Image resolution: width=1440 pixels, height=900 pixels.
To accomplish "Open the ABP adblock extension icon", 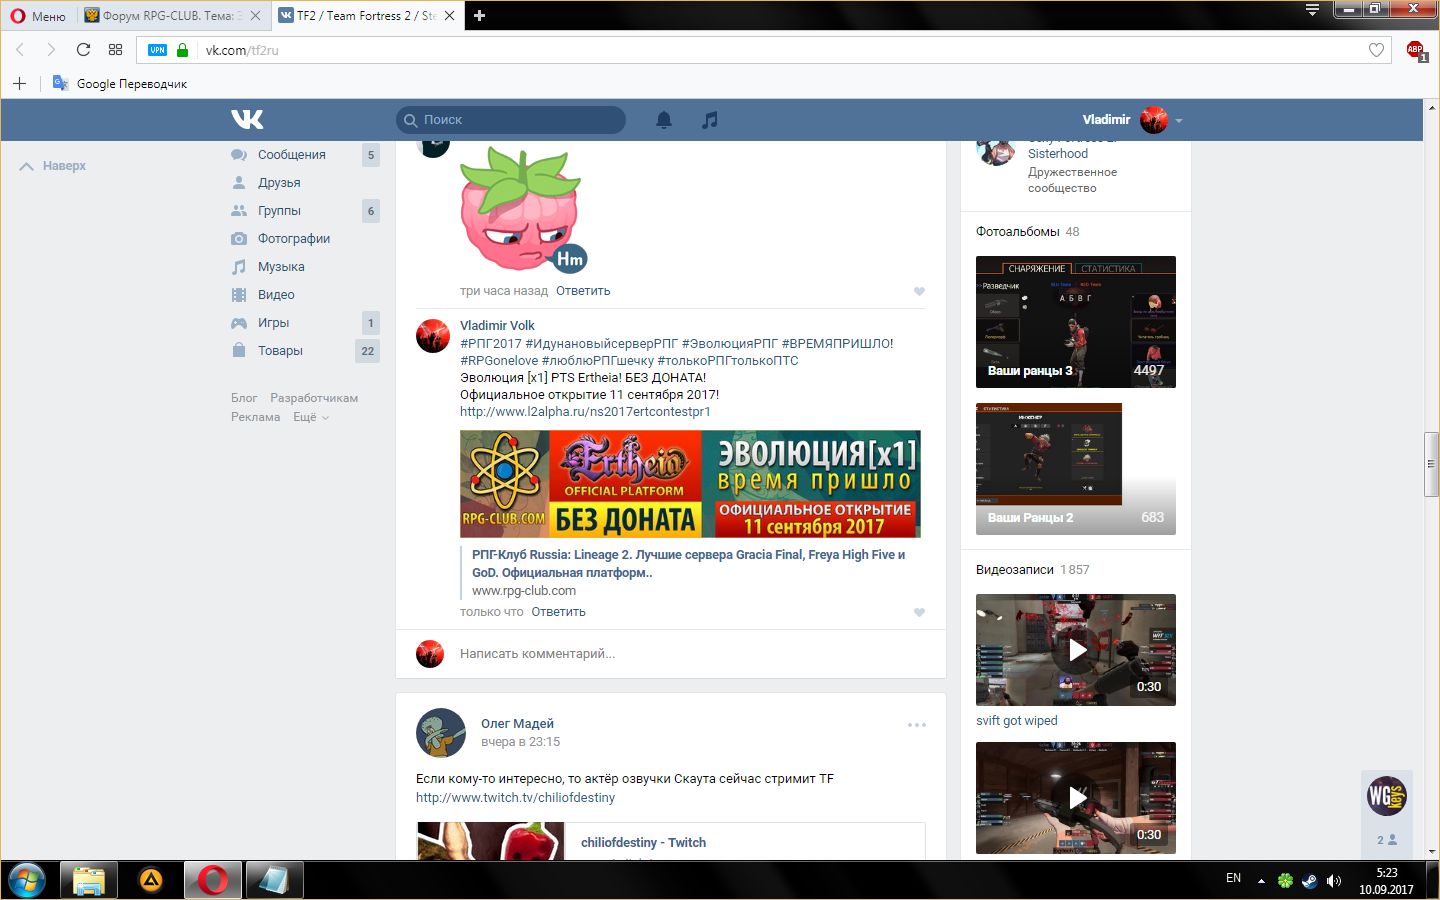I will [x=1416, y=50].
